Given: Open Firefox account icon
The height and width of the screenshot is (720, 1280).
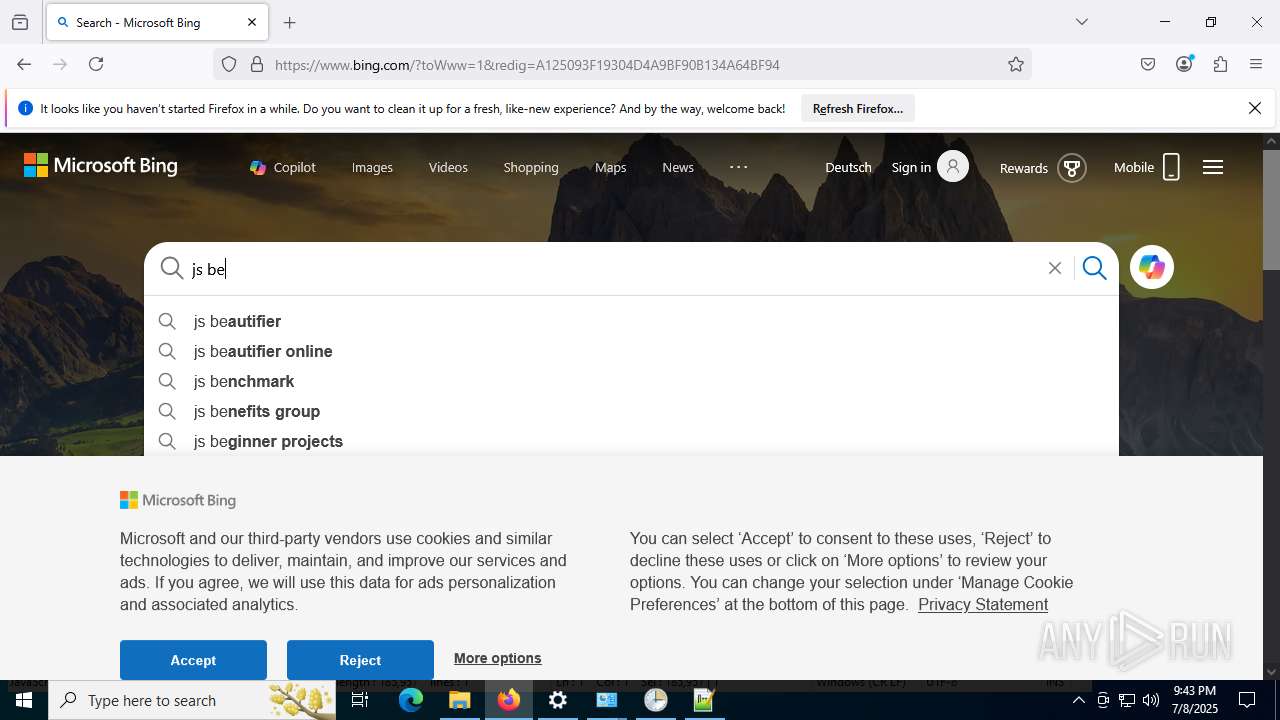Looking at the screenshot, I should [1184, 64].
